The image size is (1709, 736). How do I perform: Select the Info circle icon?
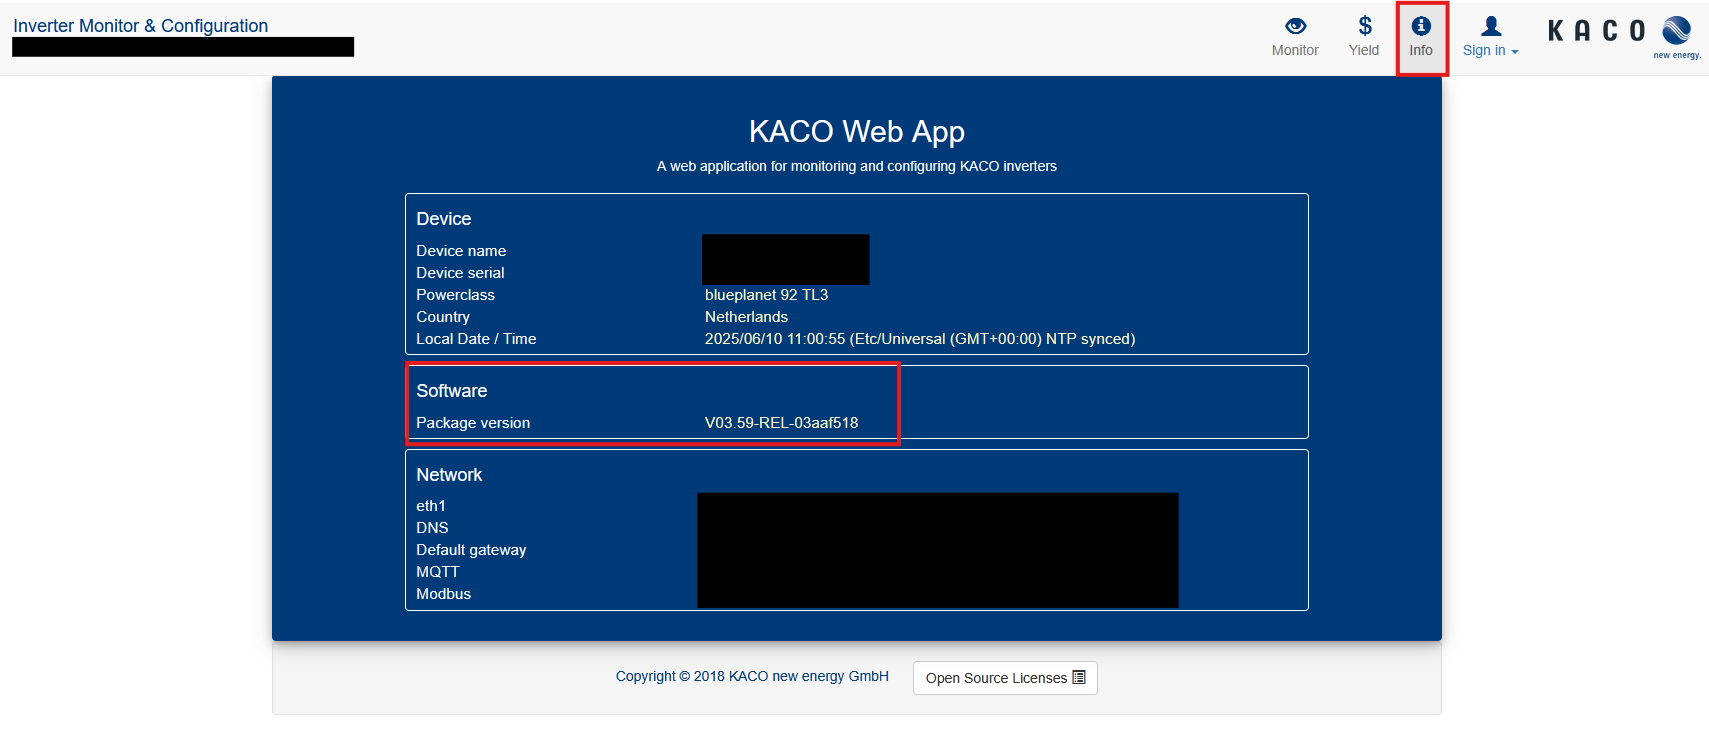point(1421,26)
